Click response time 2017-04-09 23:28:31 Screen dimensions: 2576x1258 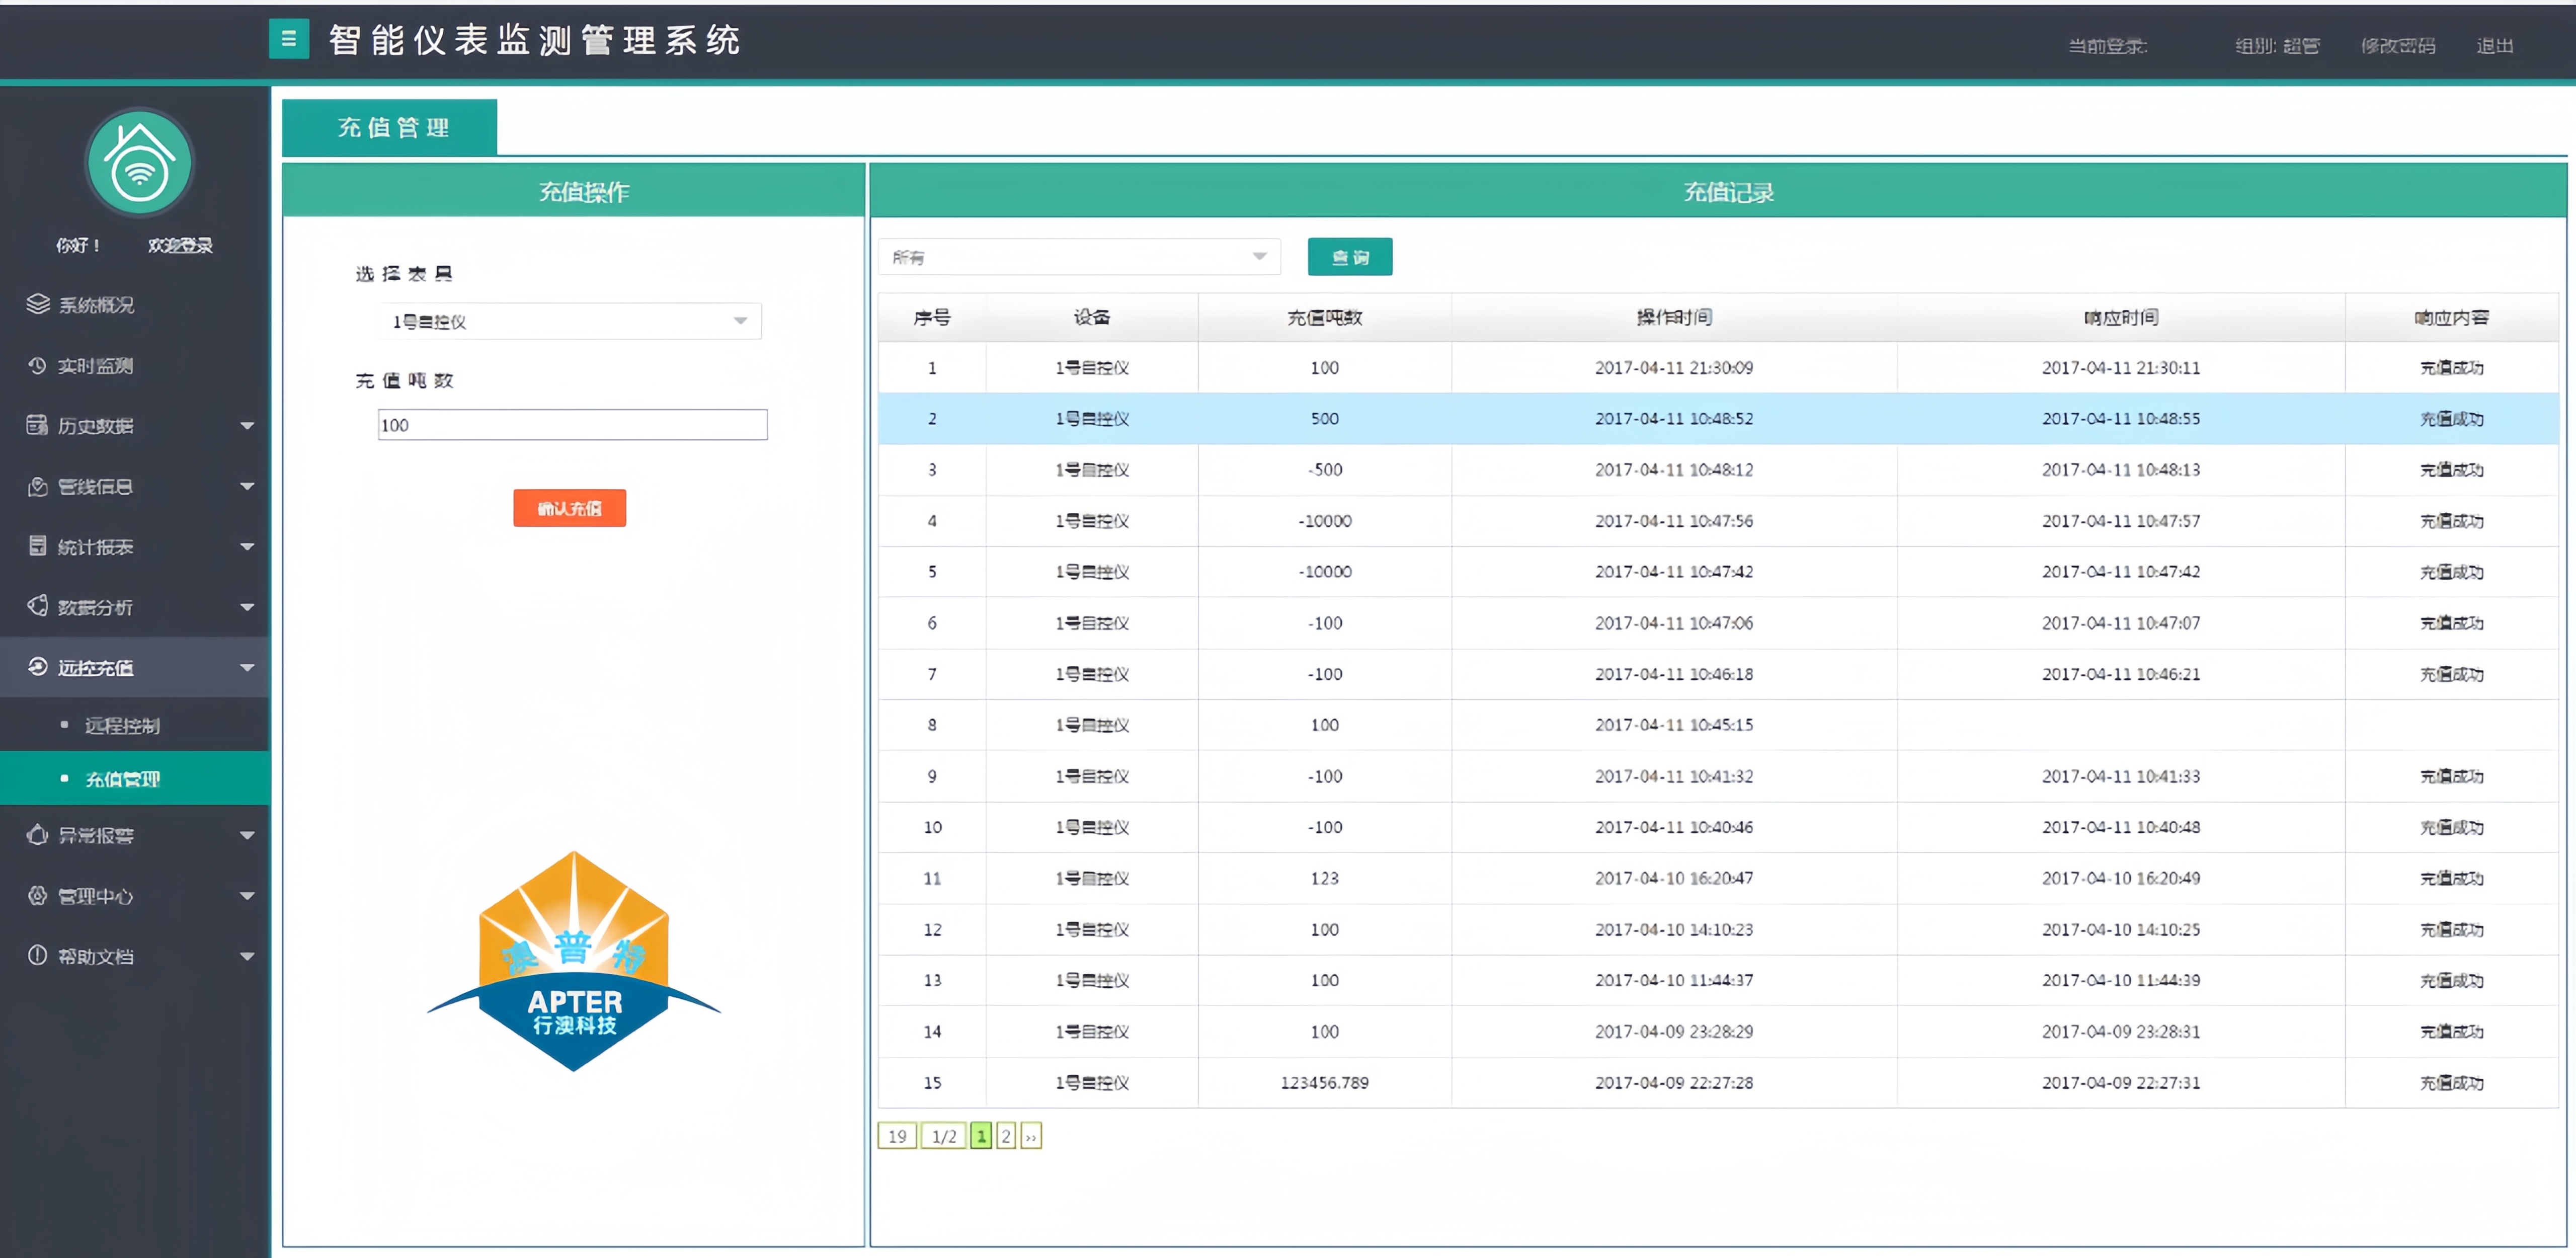coord(2121,1031)
